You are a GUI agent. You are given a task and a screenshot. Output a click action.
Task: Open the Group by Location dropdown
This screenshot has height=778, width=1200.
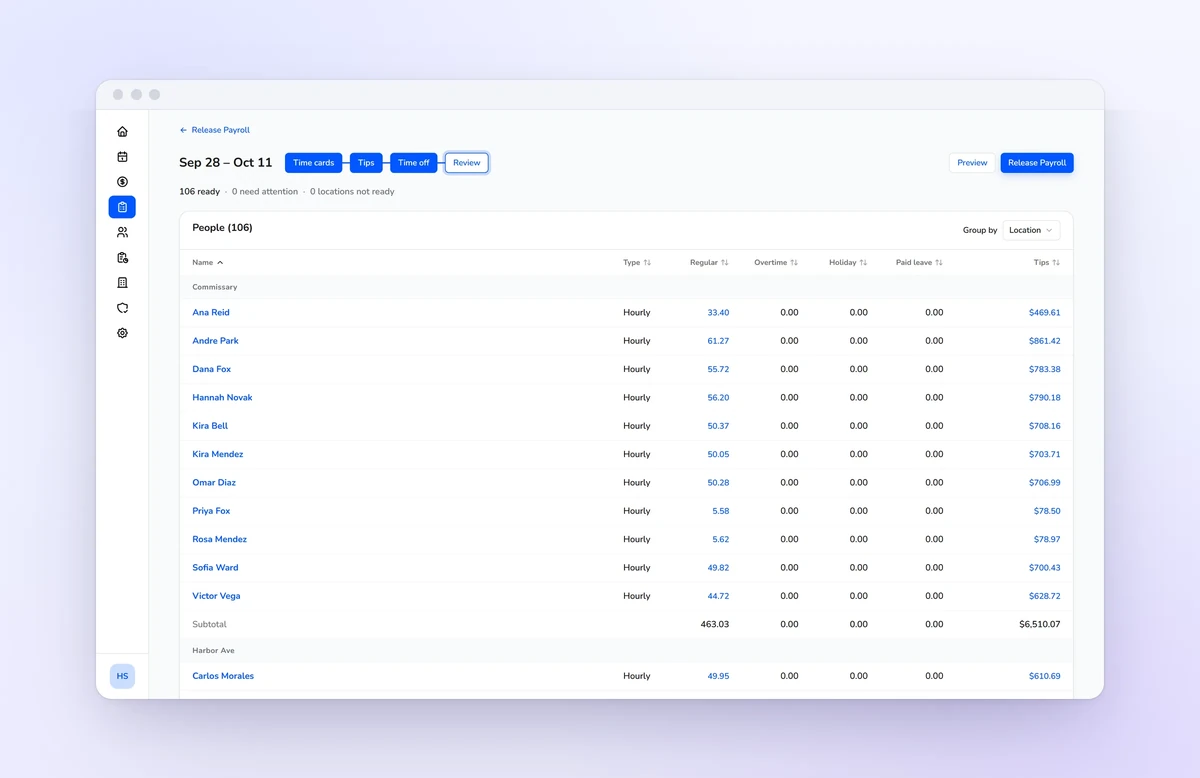(1031, 230)
